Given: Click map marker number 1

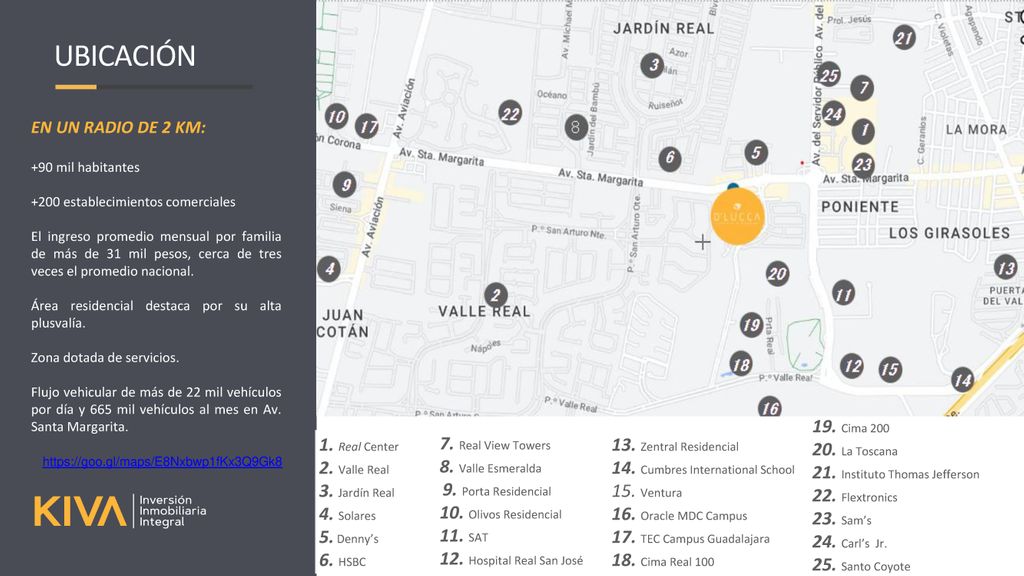Looking at the screenshot, I should point(863,131).
